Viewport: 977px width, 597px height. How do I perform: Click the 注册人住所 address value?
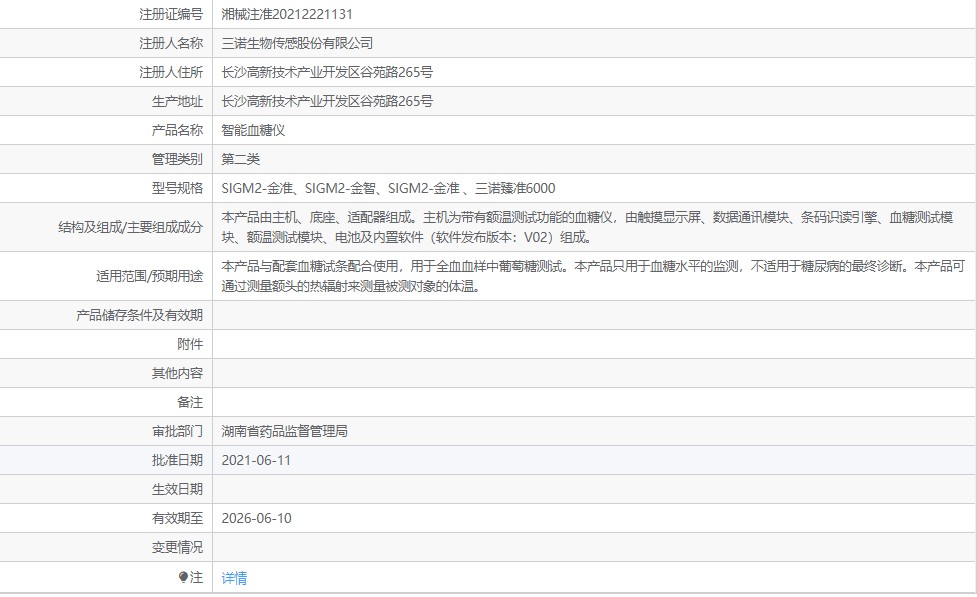[x=327, y=72]
